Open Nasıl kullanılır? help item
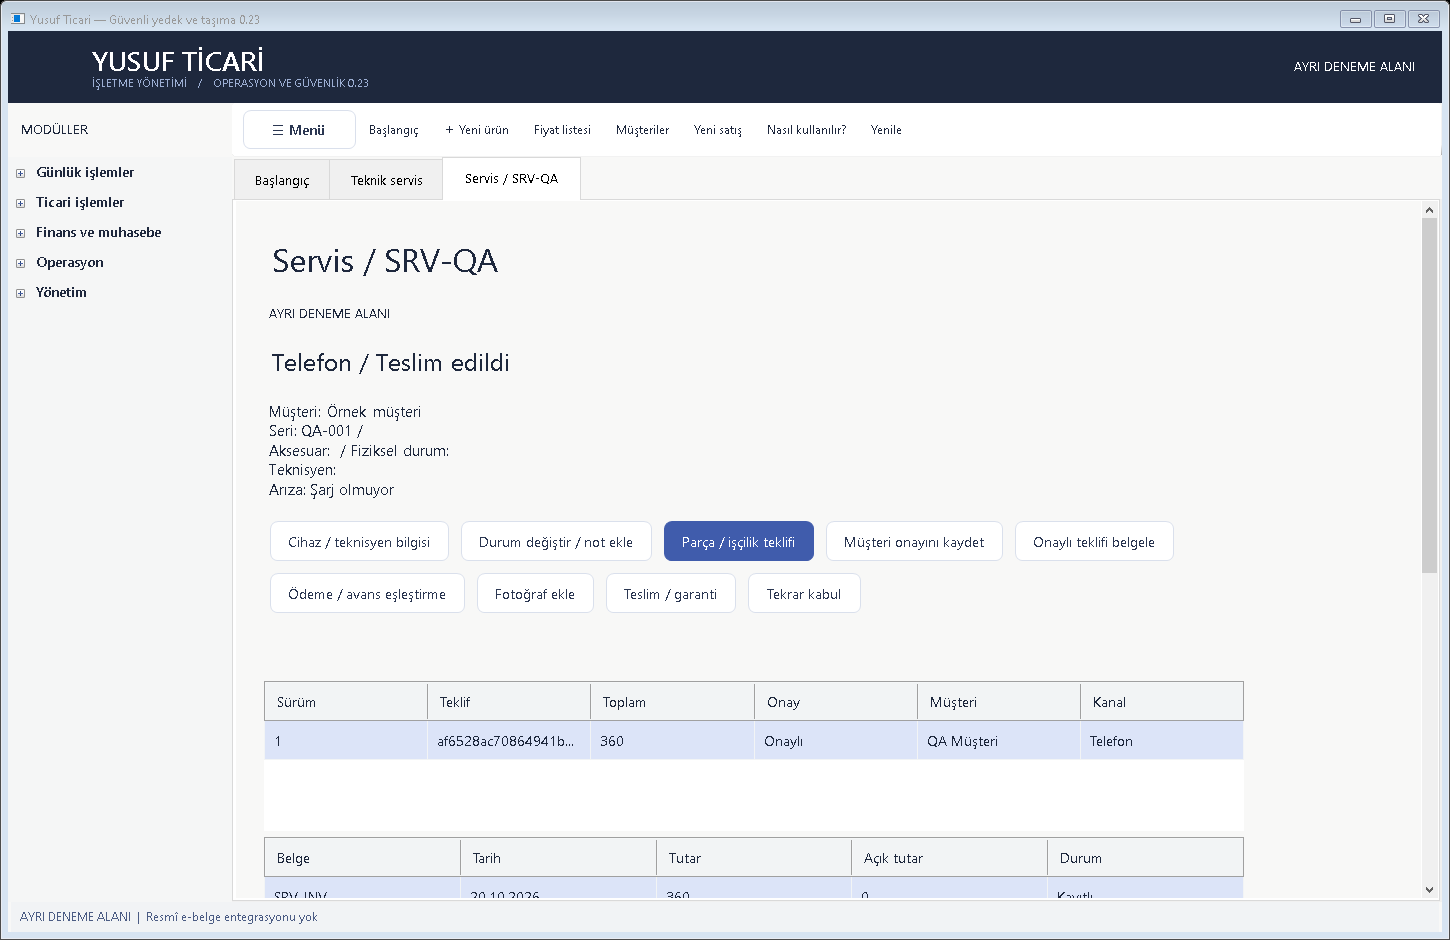The image size is (1450, 940). point(806,130)
